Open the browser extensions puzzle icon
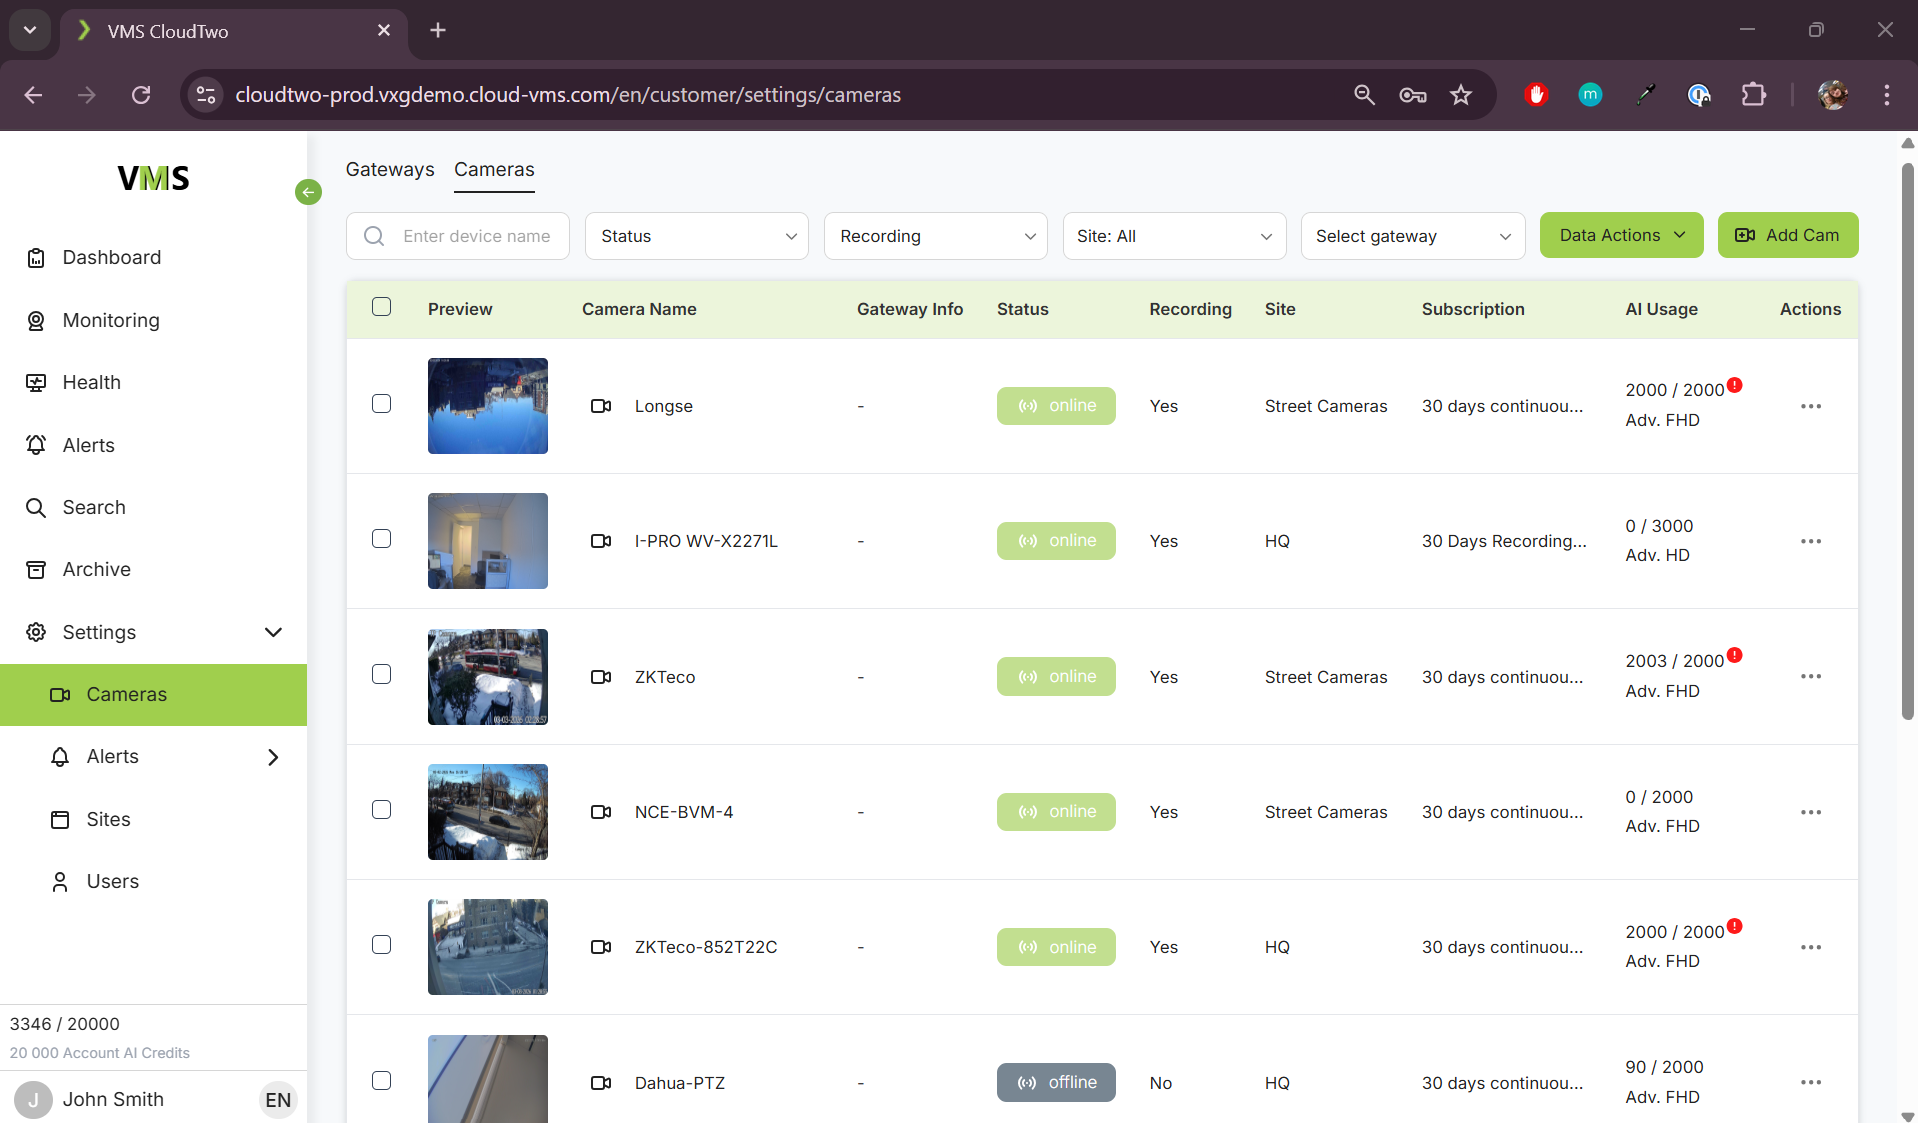This screenshot has width=1918, height=1123. (1753, 95)
